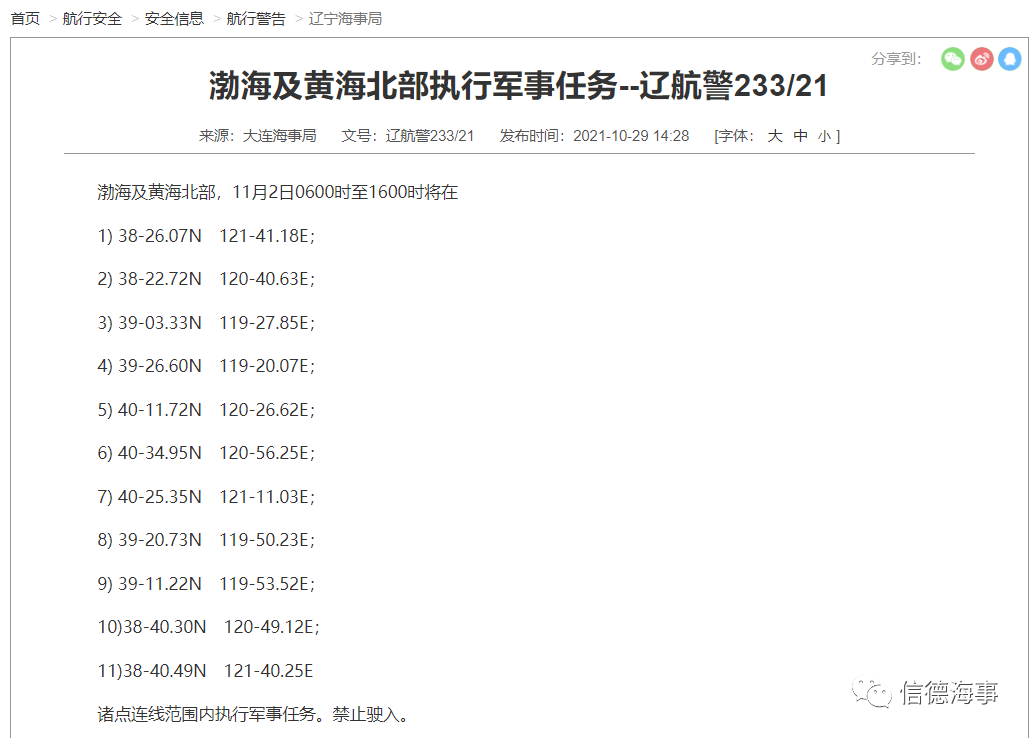
Task: Click the 分享到 label
Action: 896,59
